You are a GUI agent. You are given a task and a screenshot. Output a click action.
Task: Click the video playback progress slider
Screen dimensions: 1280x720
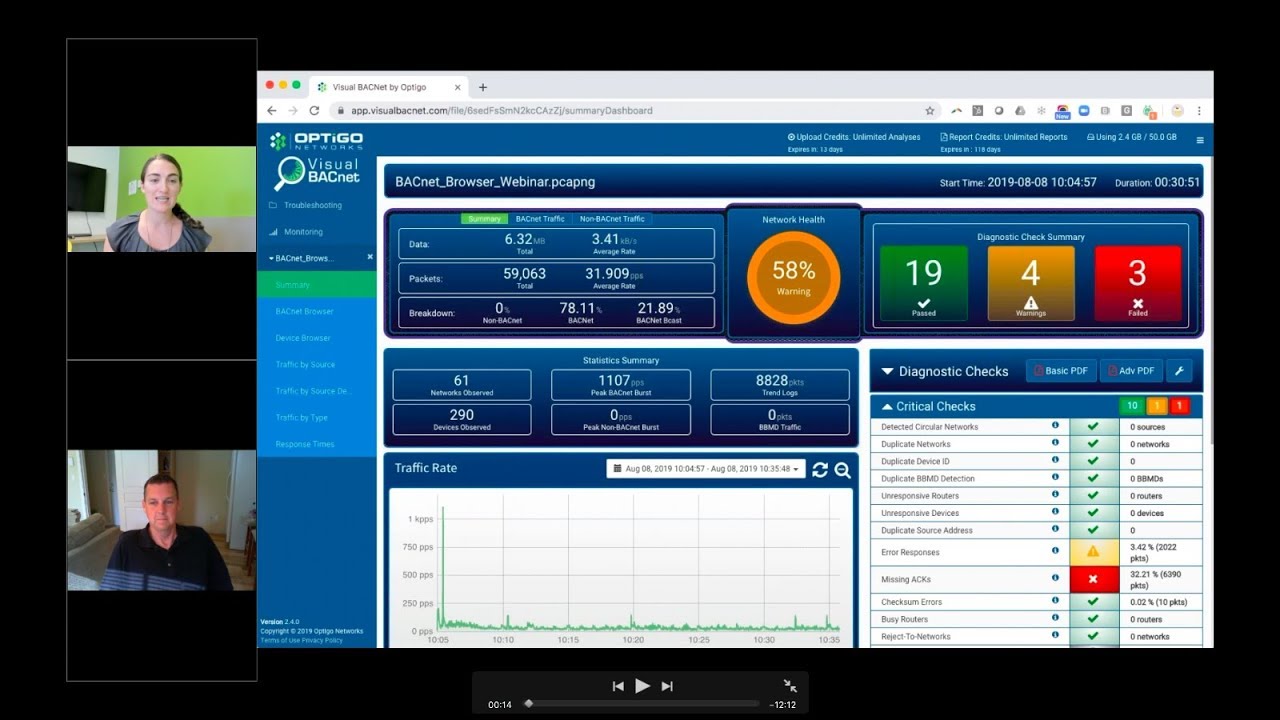[640, 704]
